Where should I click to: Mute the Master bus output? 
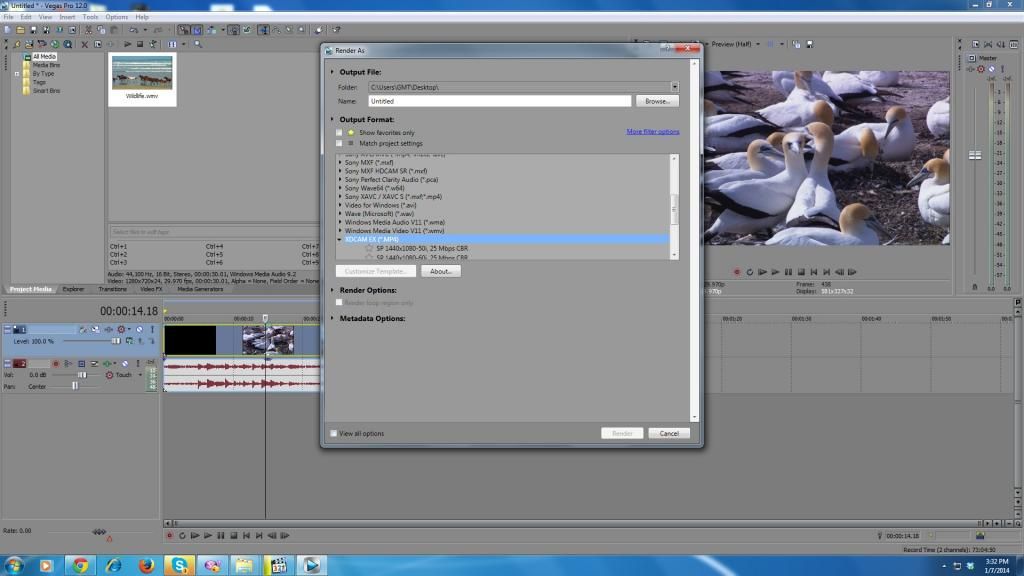pos(991,69)
